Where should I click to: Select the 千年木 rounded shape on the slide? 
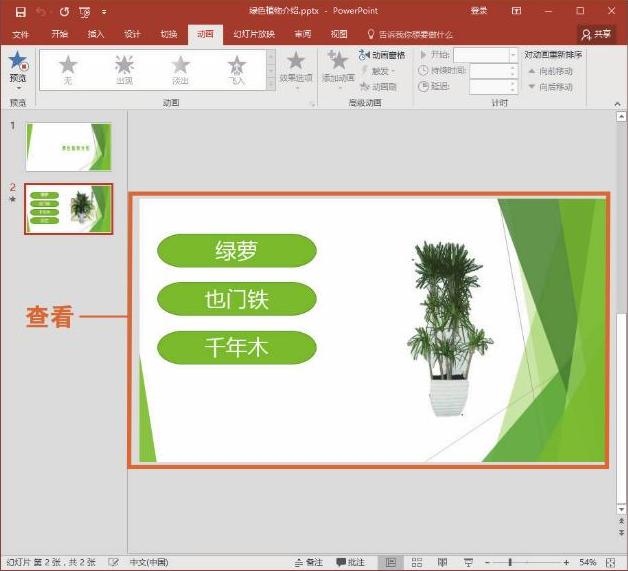pos(237,348)
